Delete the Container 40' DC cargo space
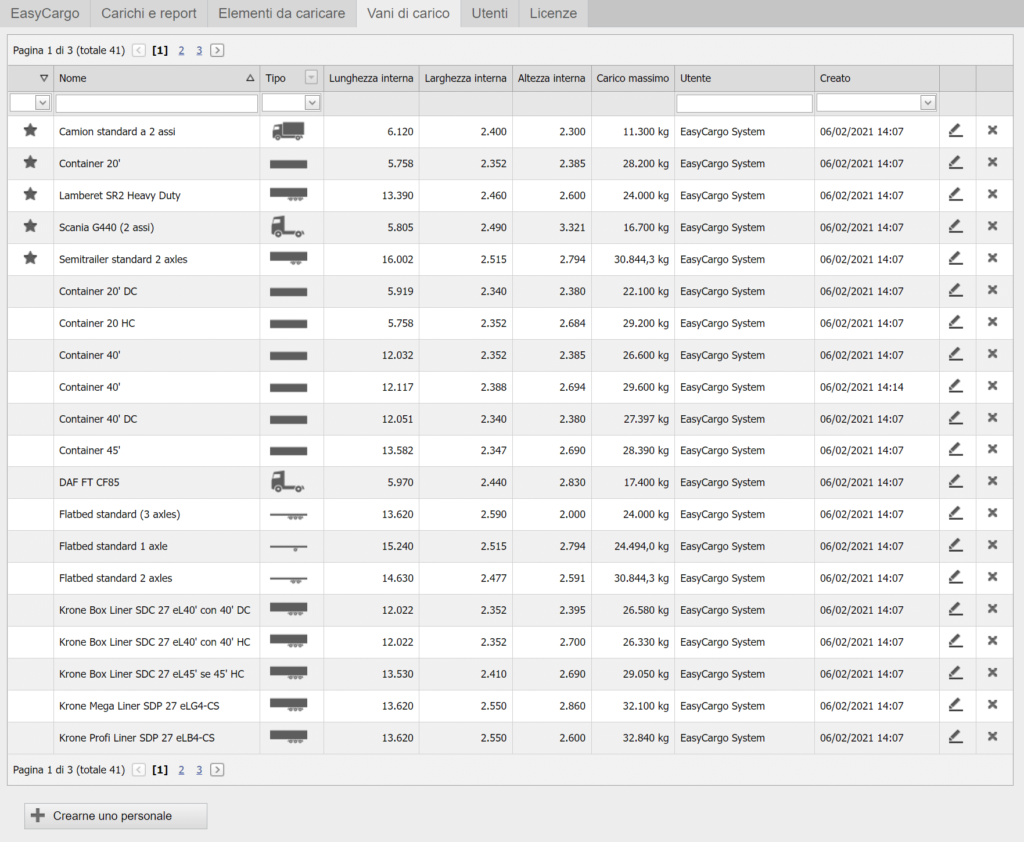The image size is (1024, 842). 992,417
